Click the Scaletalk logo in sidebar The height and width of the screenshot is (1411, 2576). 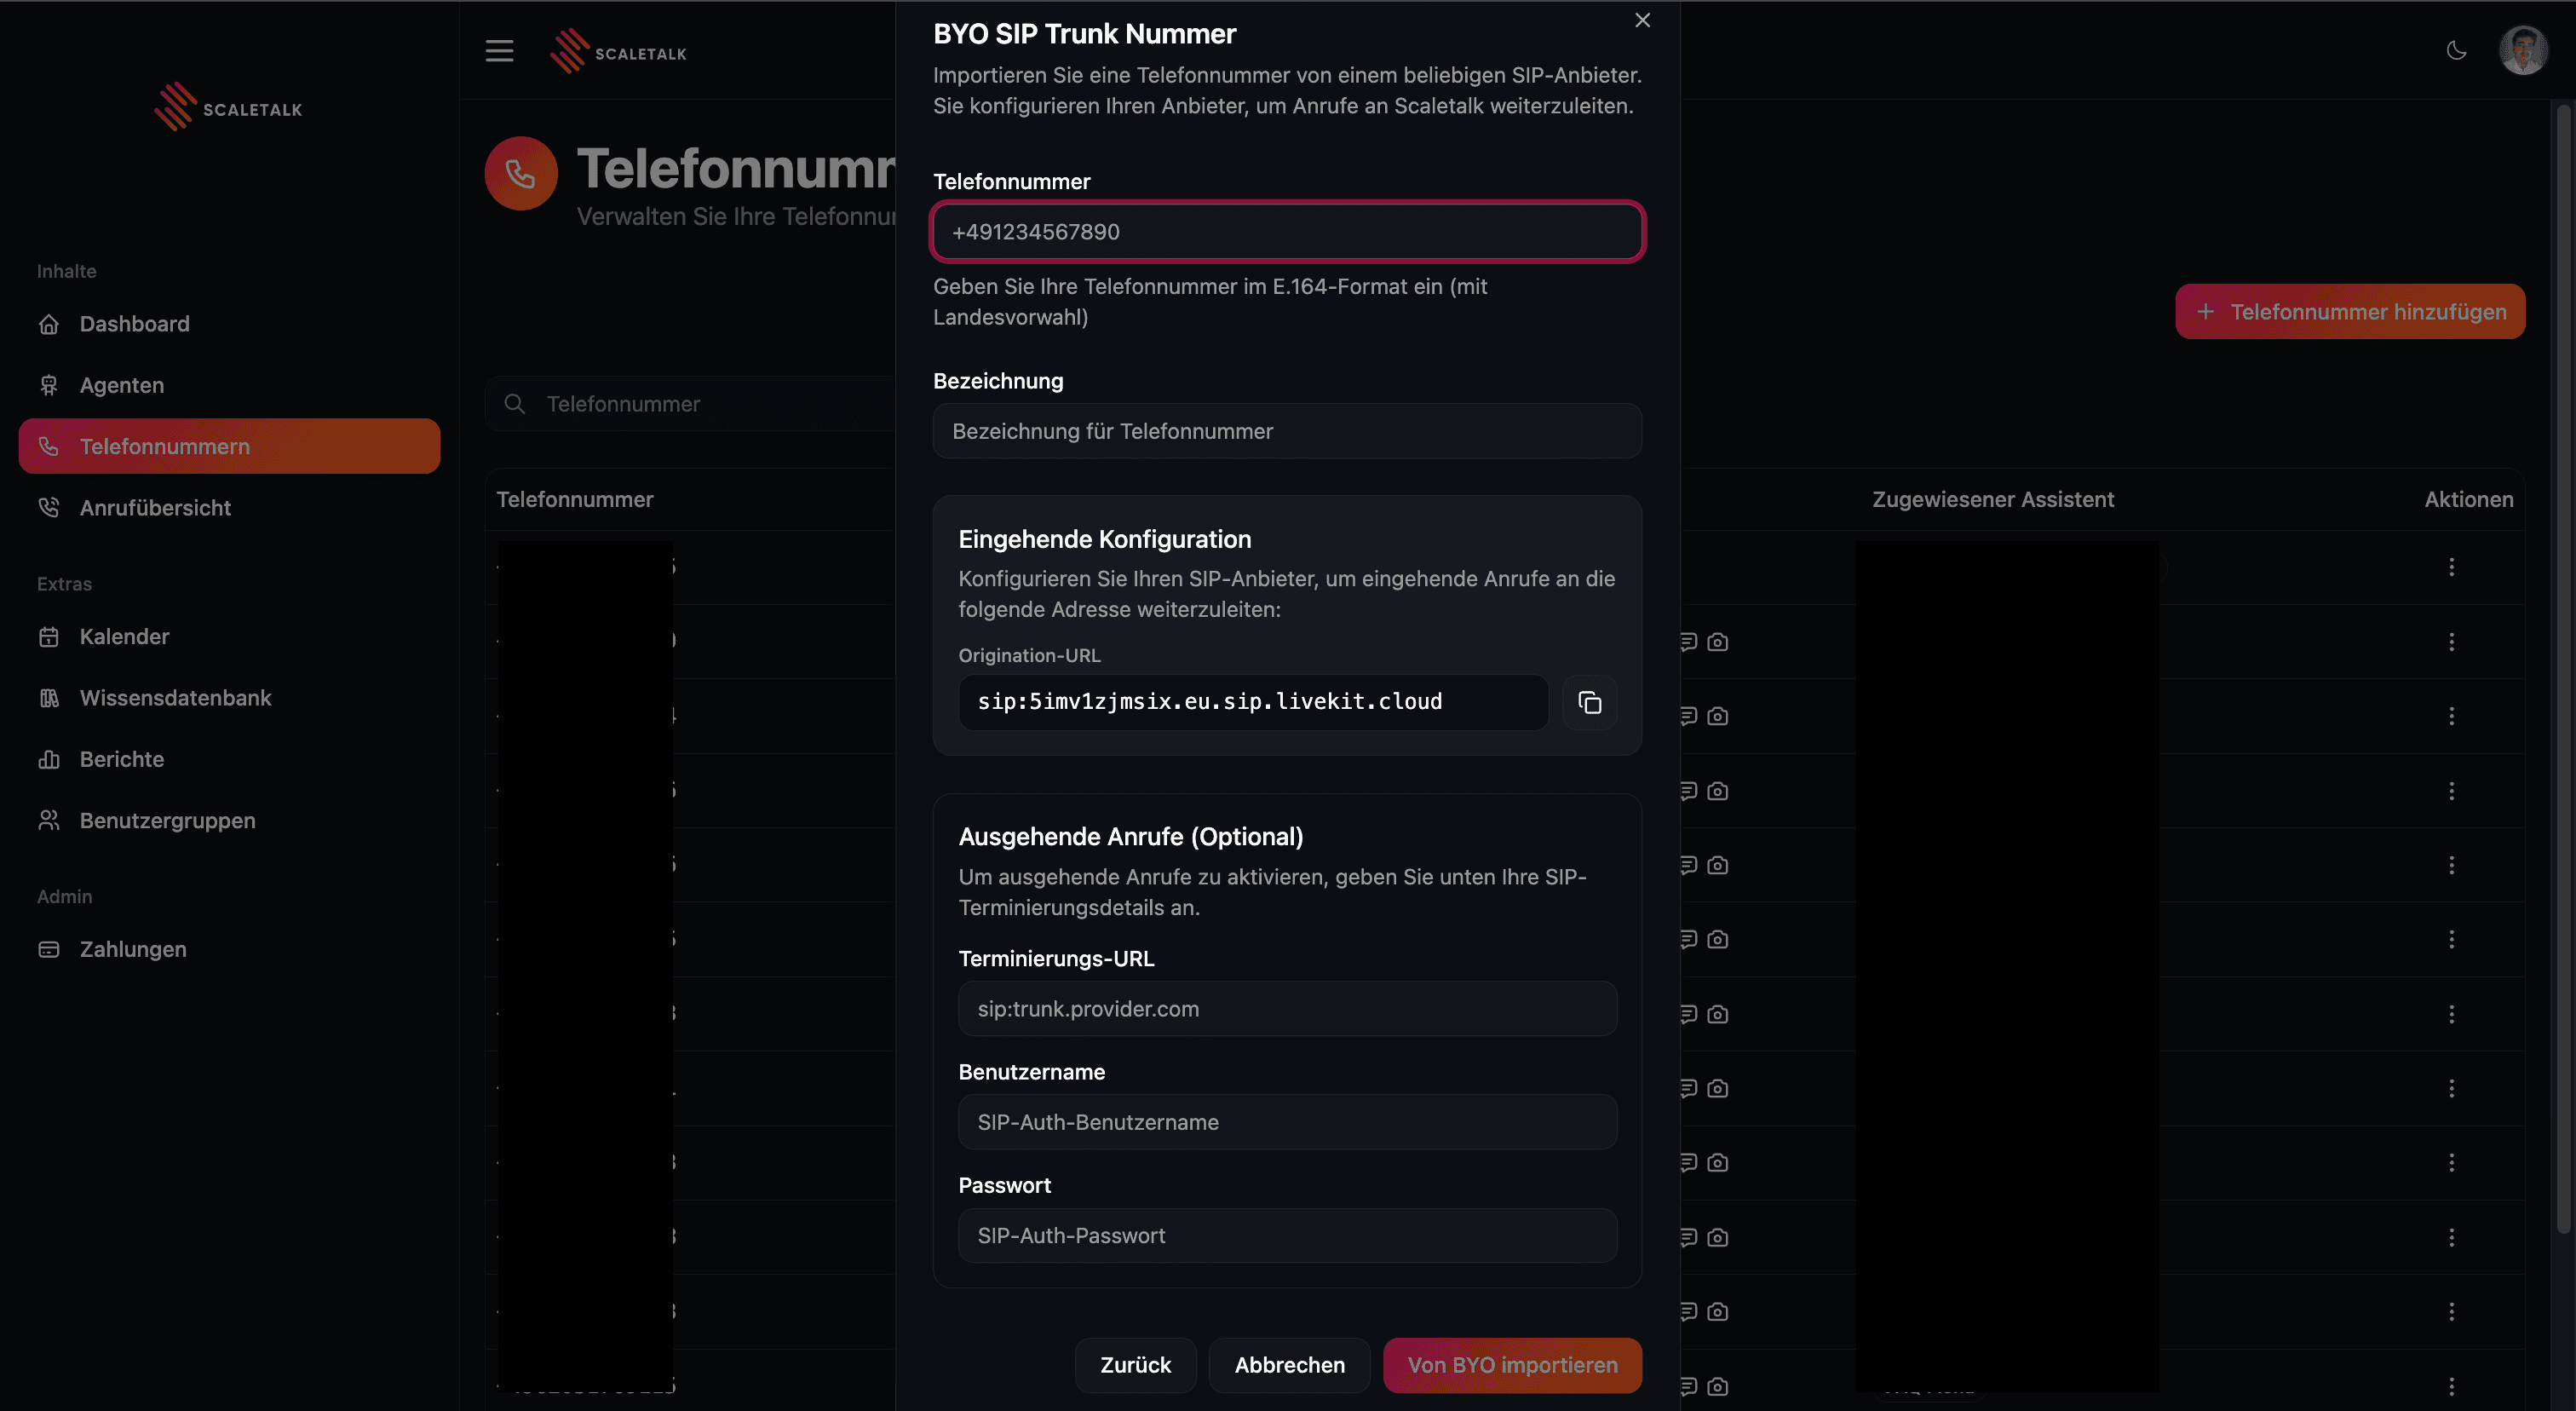point(228,107)
